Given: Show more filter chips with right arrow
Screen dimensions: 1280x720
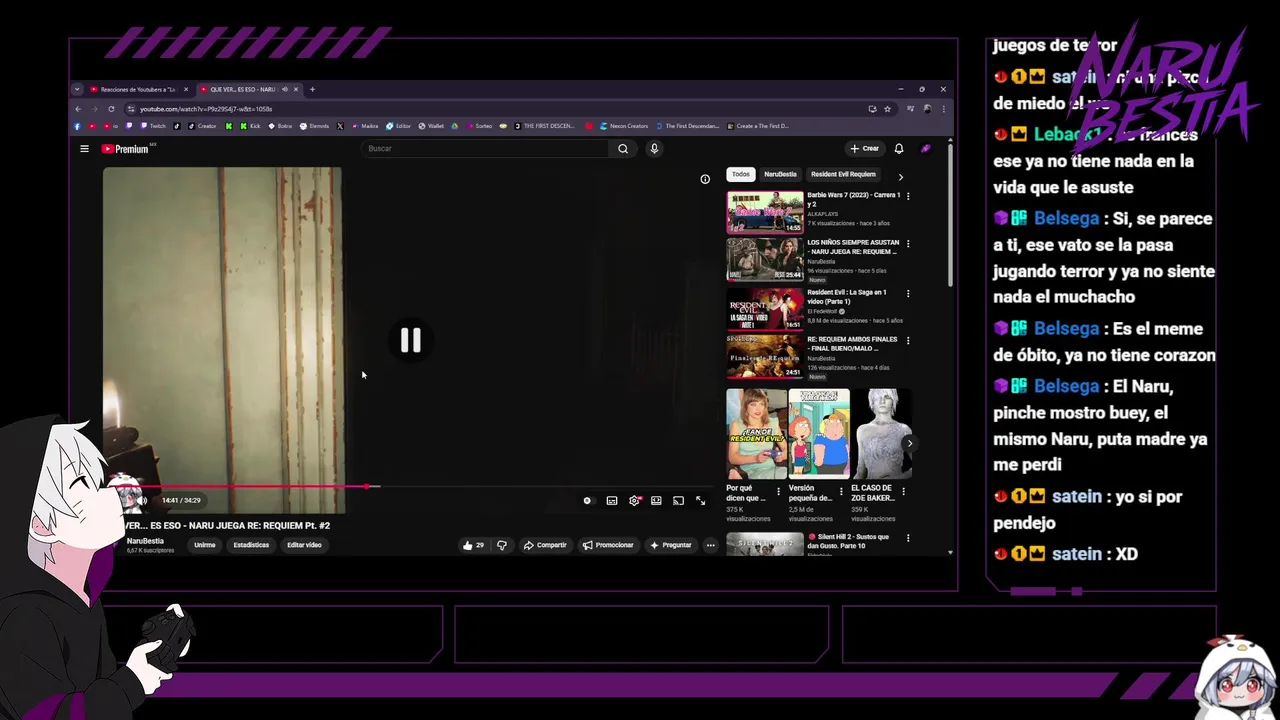Looking at the screenshot, I should [x=900, y=177].
